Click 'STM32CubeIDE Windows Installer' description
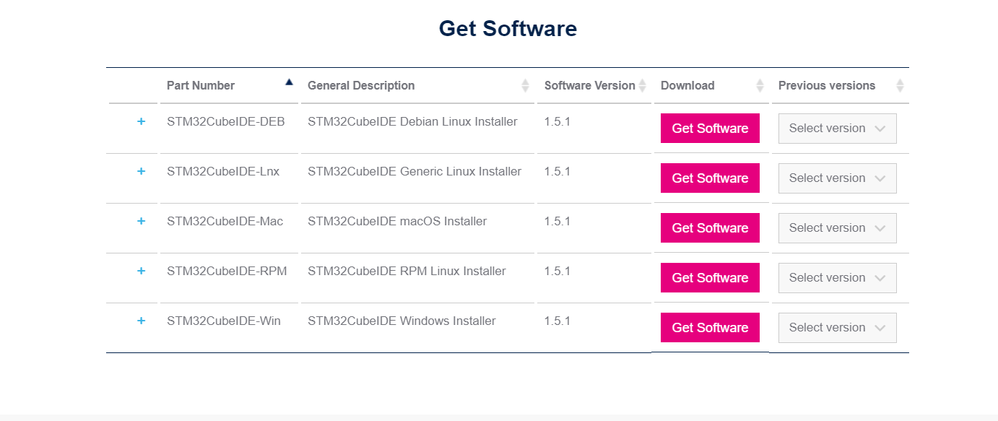Screen dimensions: 998x421 (x=402, y=321)
